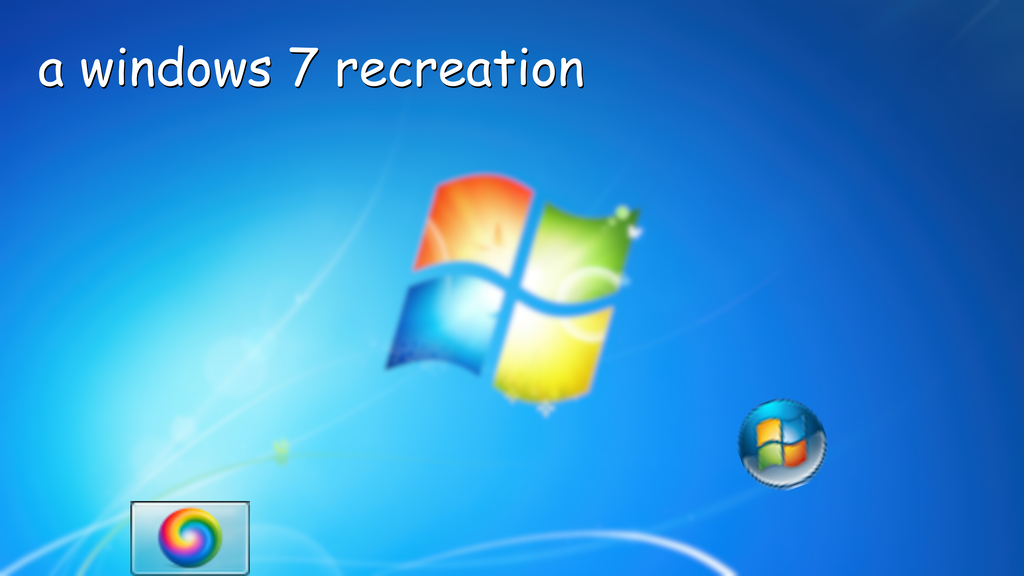Viewport: 1024px width, 576px height.
Task: Click the Windows flag inside the Start orb
Action: click(x=784, y=442)
